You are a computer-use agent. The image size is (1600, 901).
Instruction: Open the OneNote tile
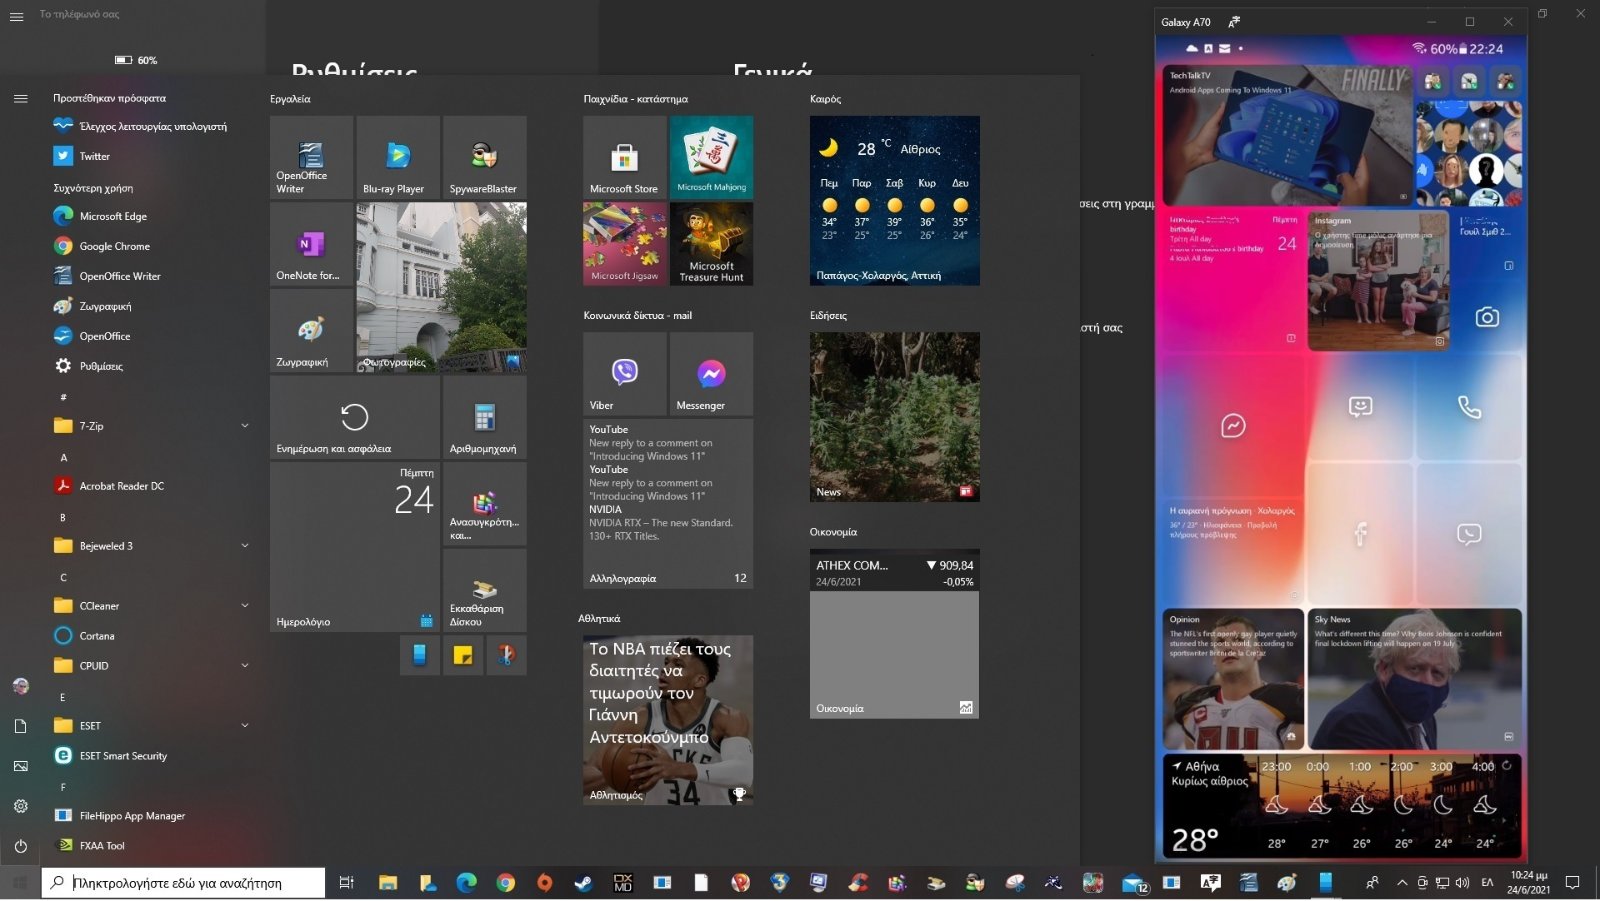pyautogui.click(x=311, y=244)
